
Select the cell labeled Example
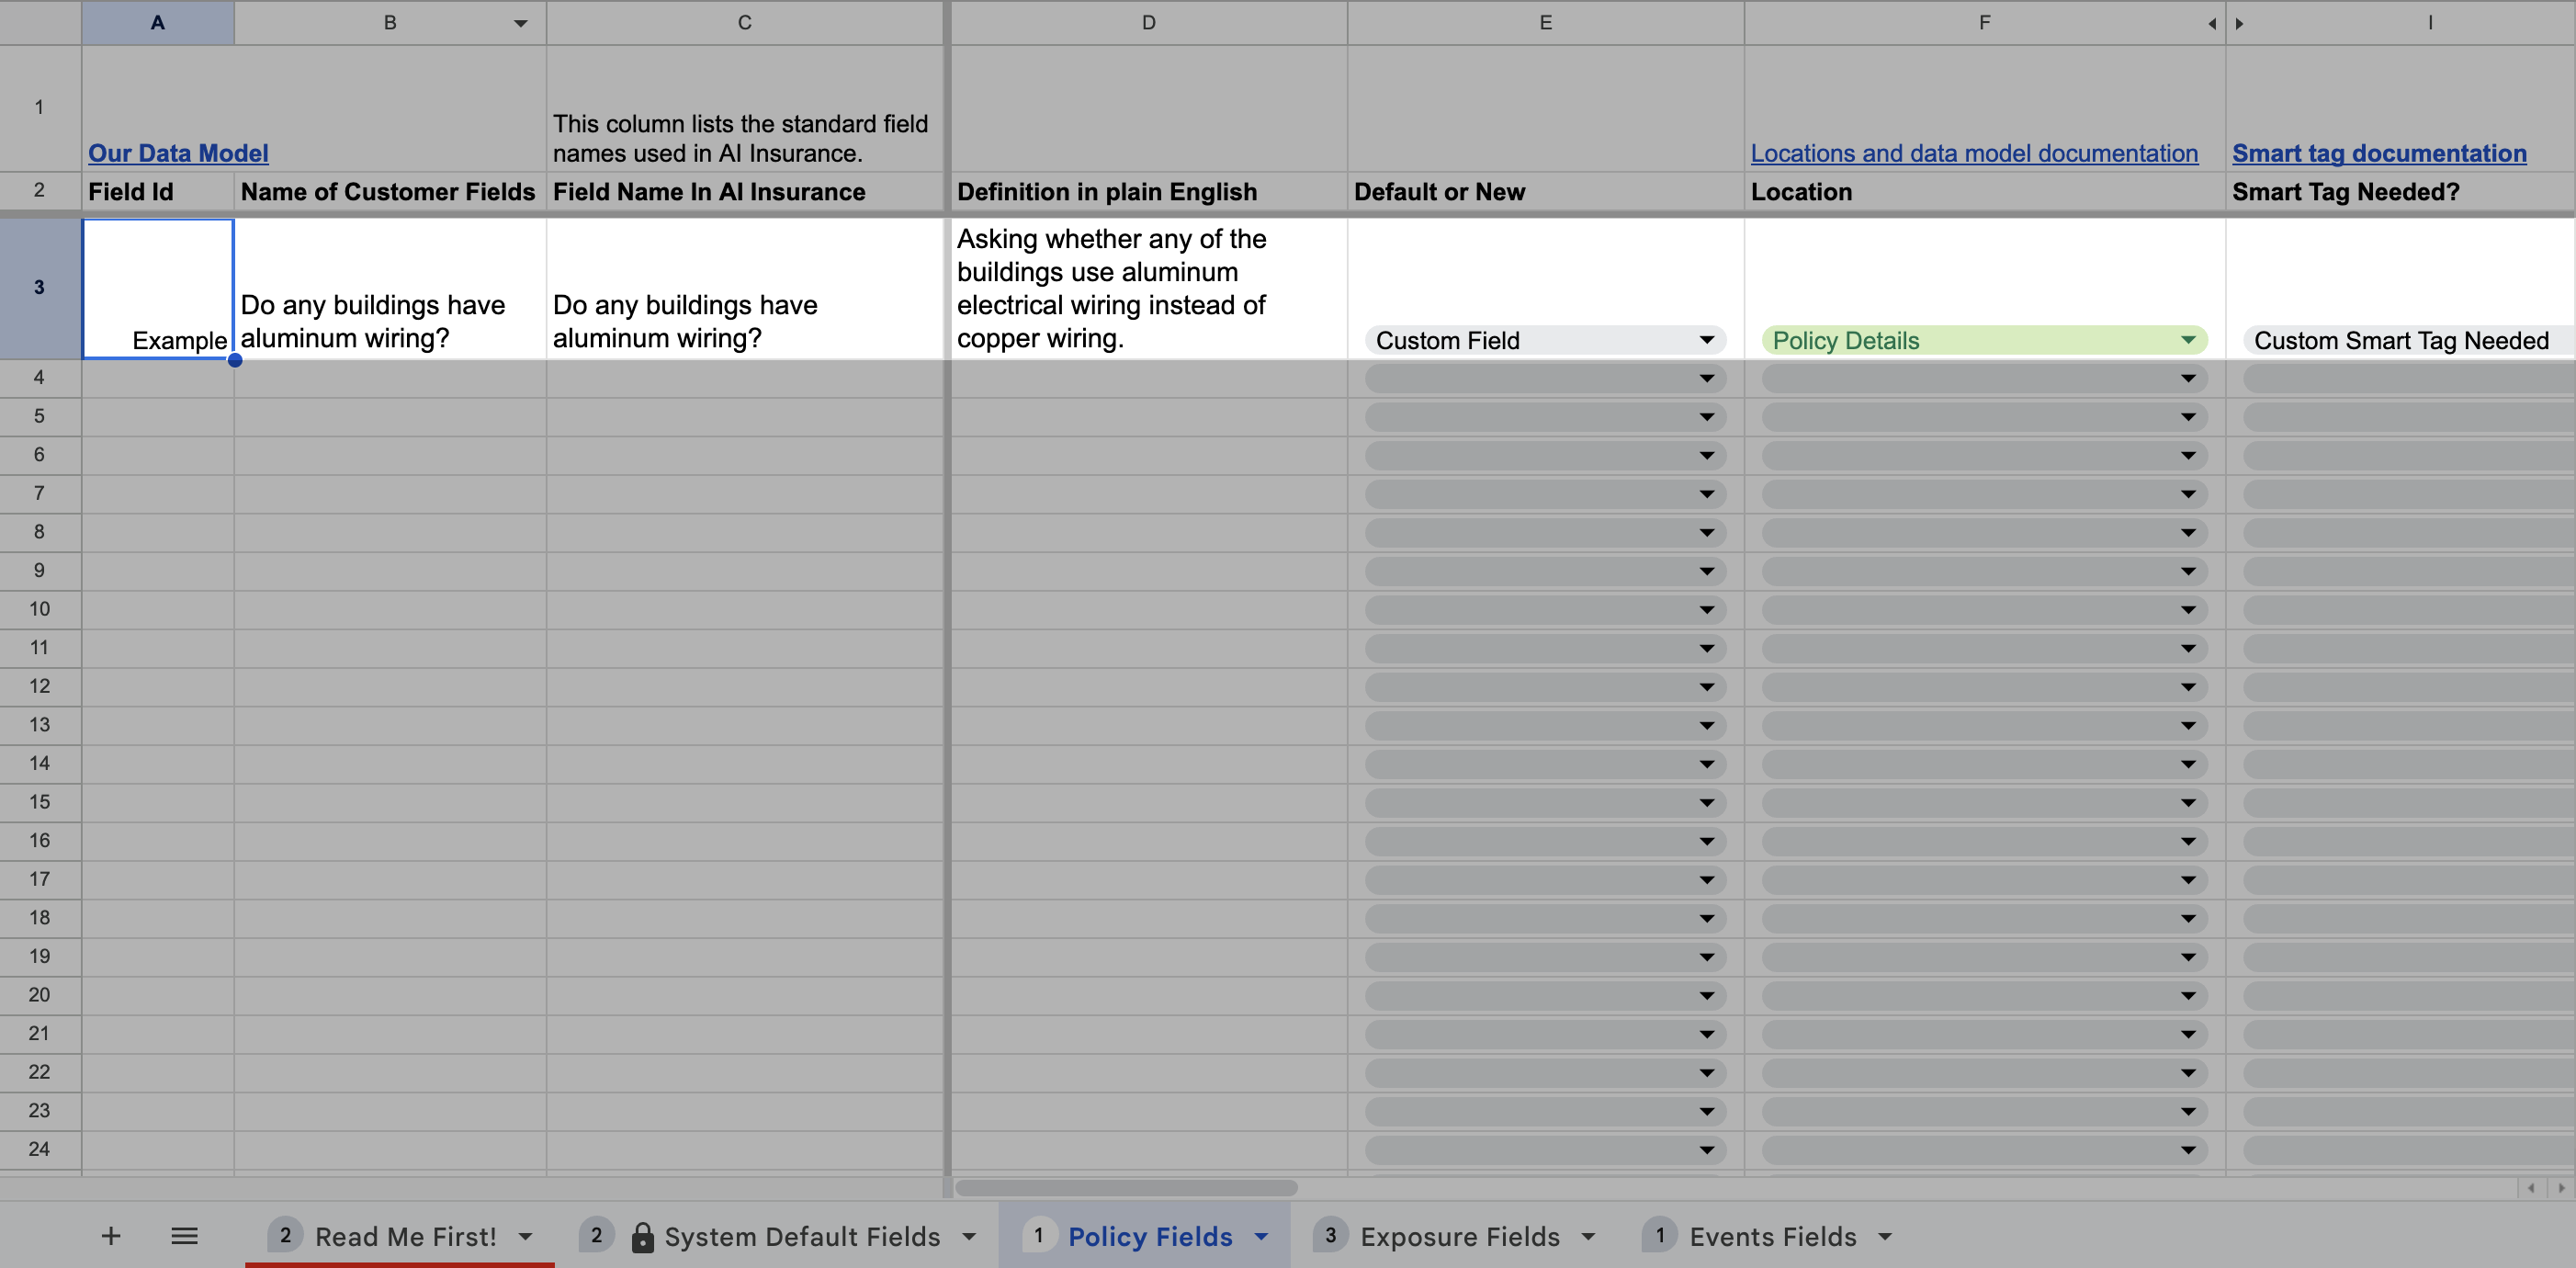pos(157,290)
